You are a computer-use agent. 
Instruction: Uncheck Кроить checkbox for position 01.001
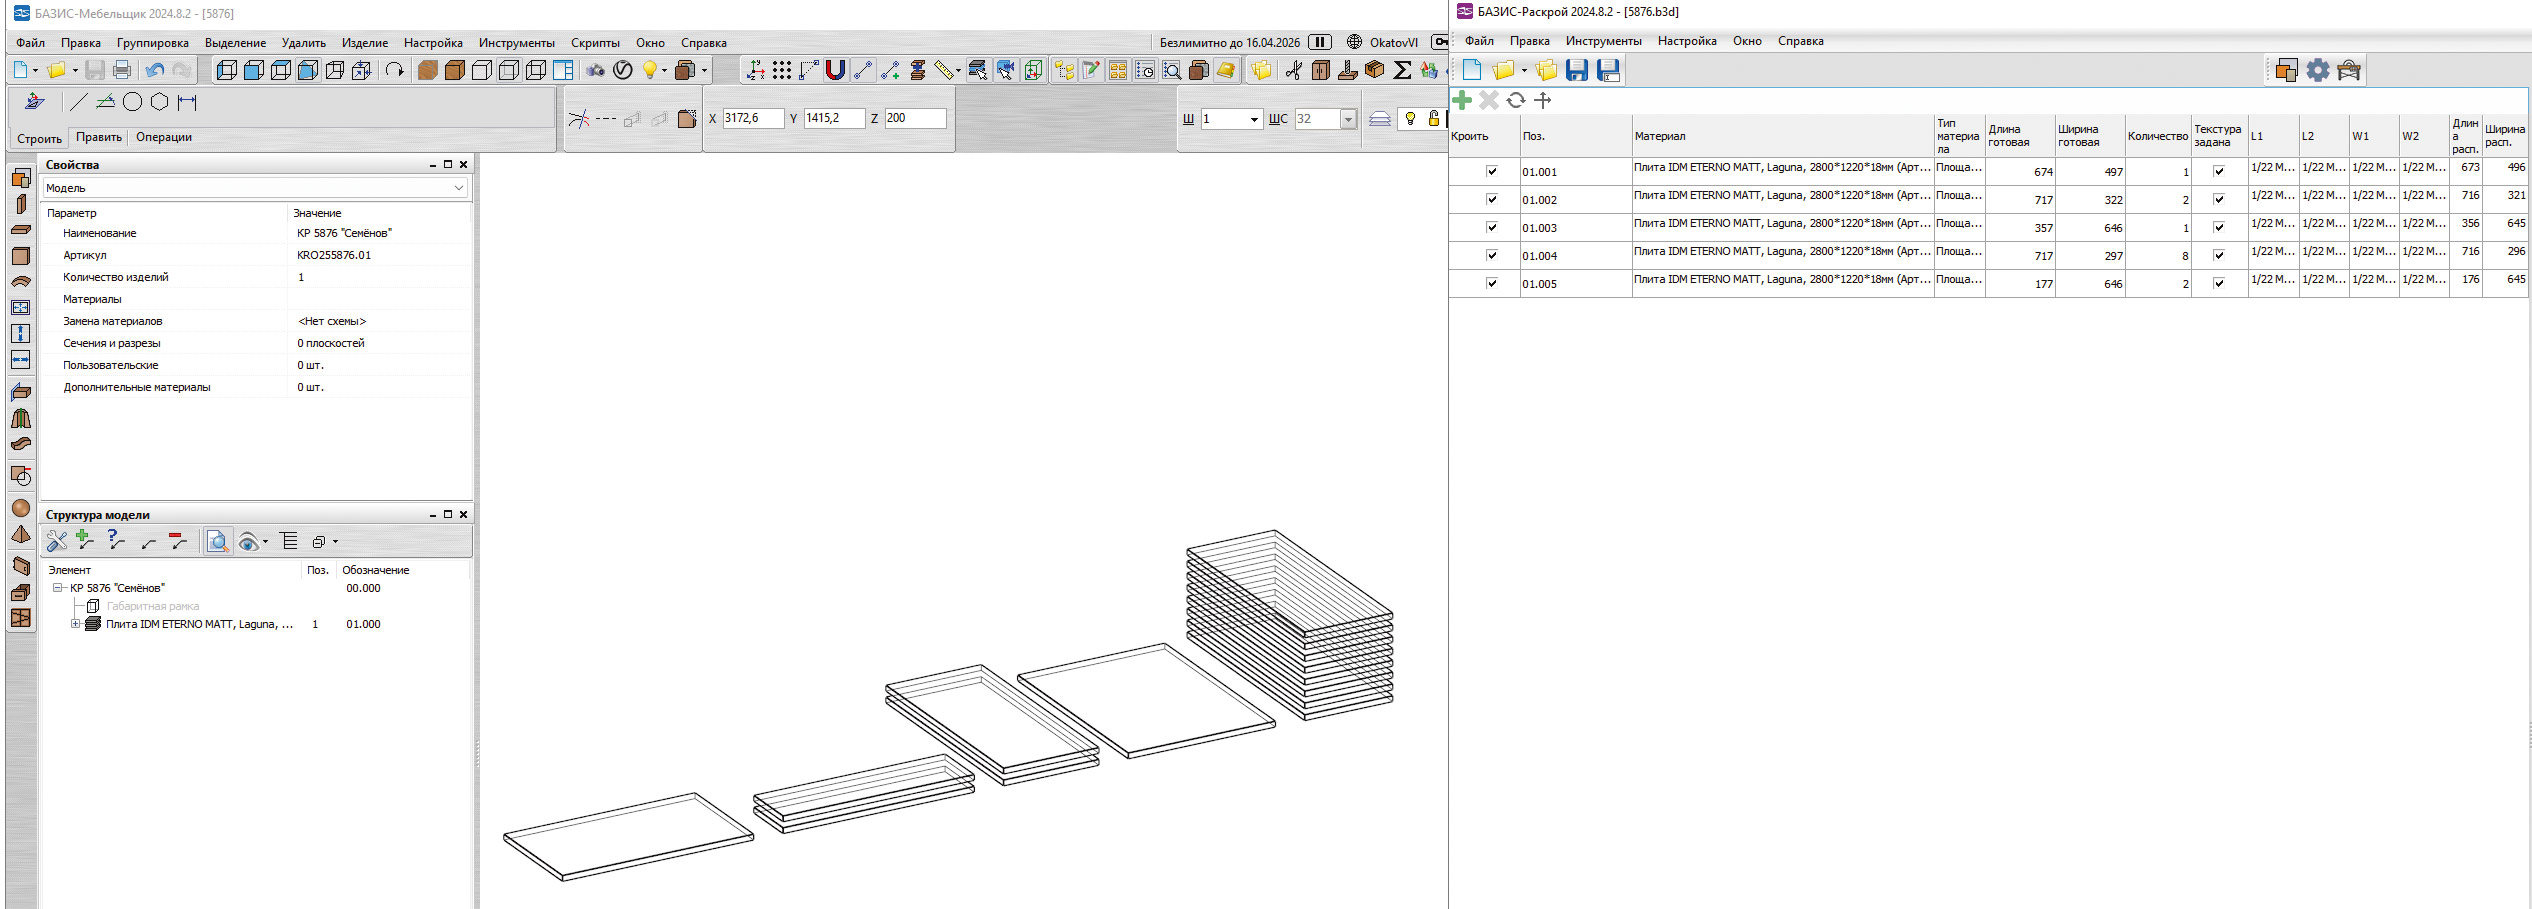point(1492,171)
